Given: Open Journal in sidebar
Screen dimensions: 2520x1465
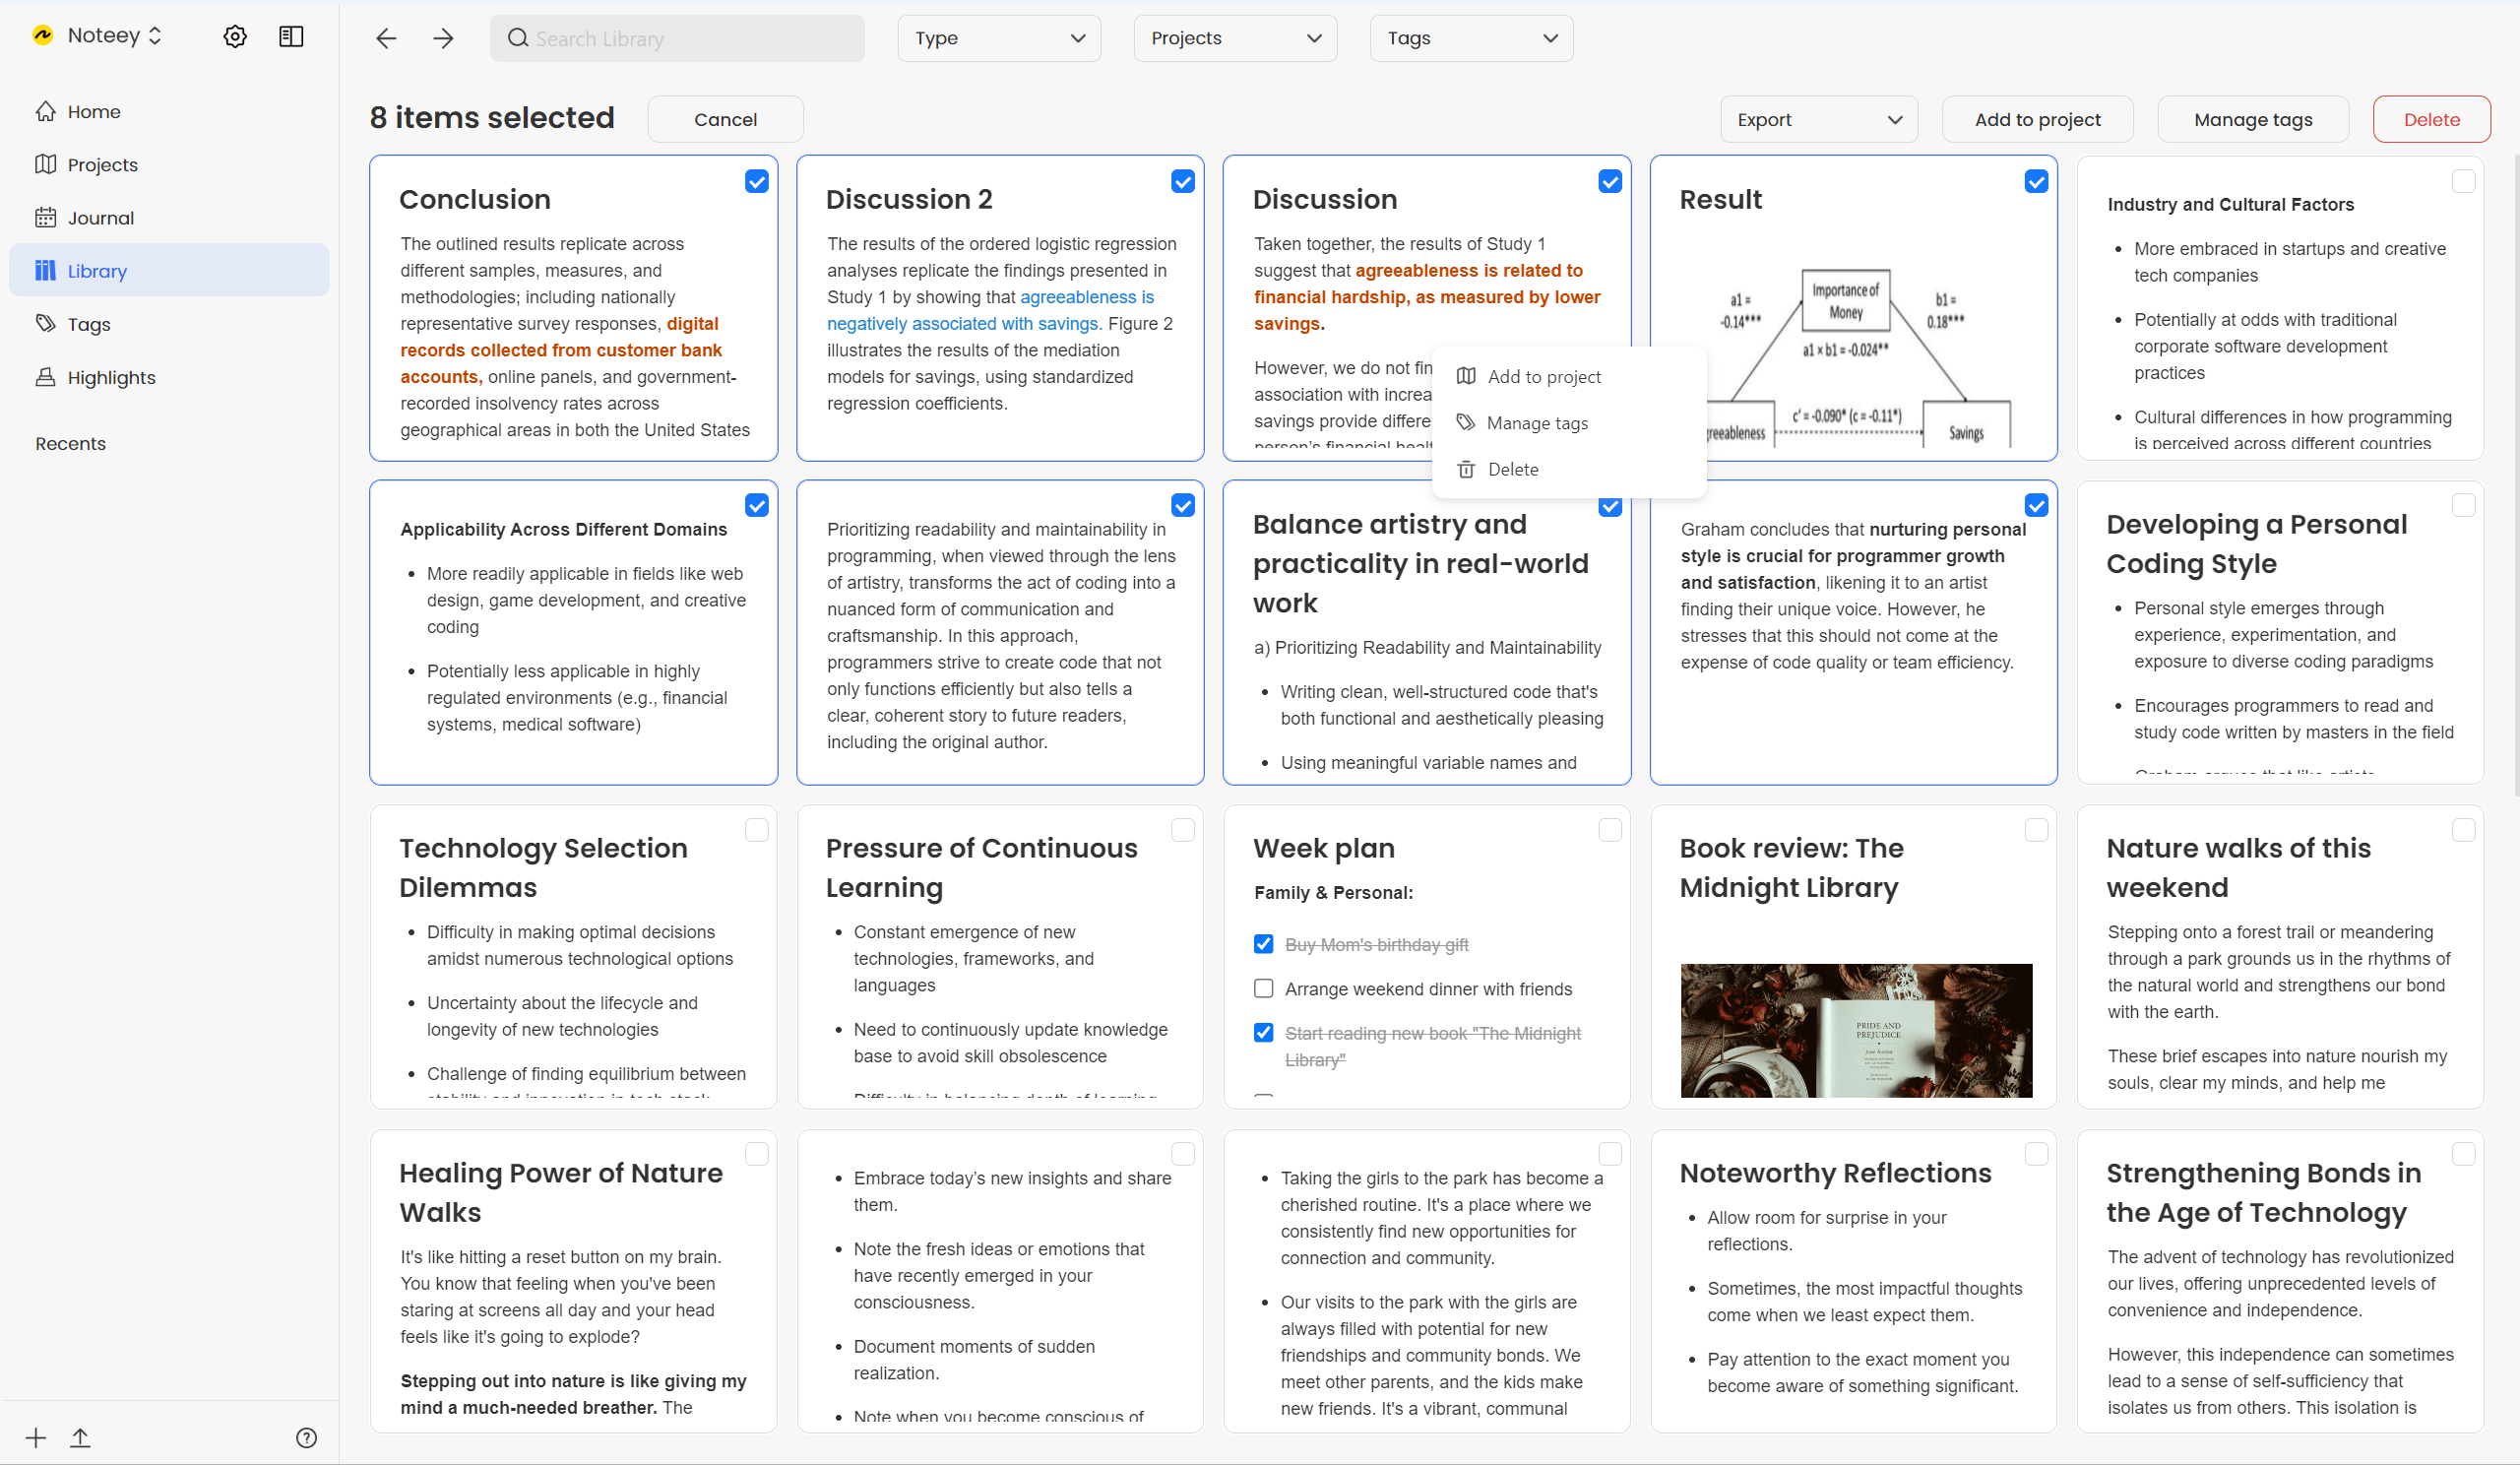Looking at the screenshot, I should pyautogui.click(x=169, y=217).
